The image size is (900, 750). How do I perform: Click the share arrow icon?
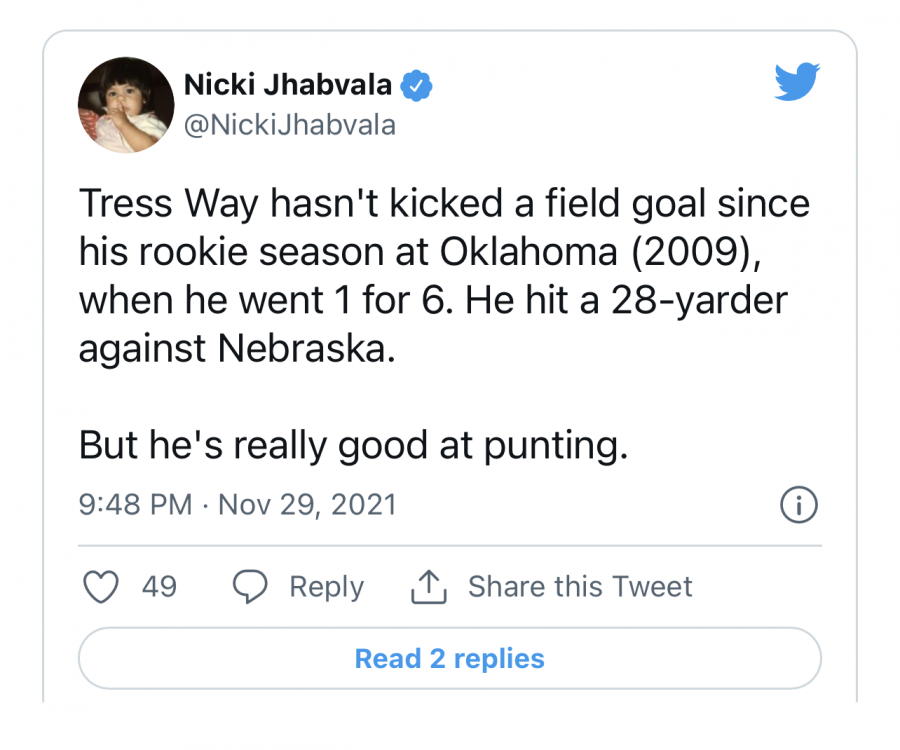point(428,587)
